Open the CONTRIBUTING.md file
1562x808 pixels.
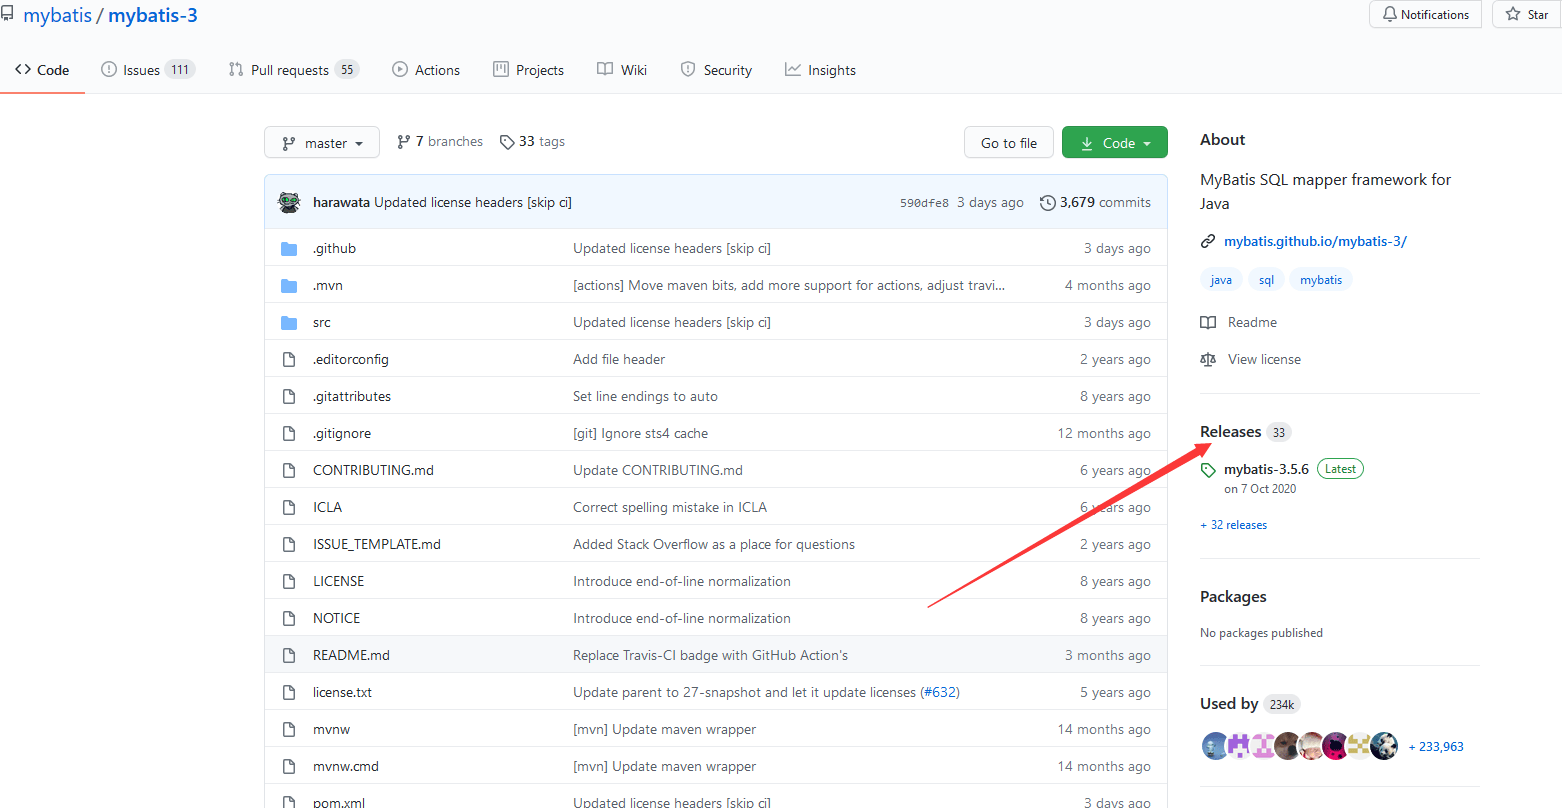pos(373,471)
